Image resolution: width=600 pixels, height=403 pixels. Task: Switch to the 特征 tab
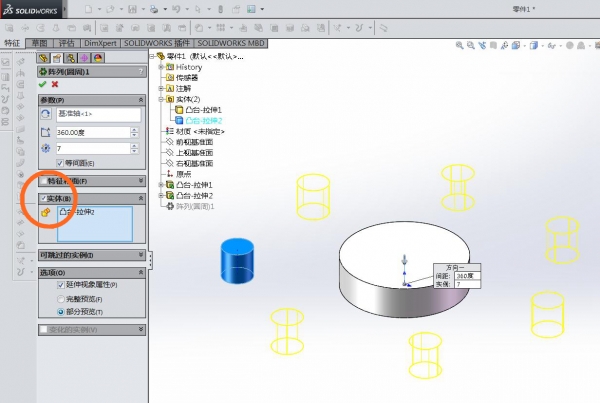(12, 43)
